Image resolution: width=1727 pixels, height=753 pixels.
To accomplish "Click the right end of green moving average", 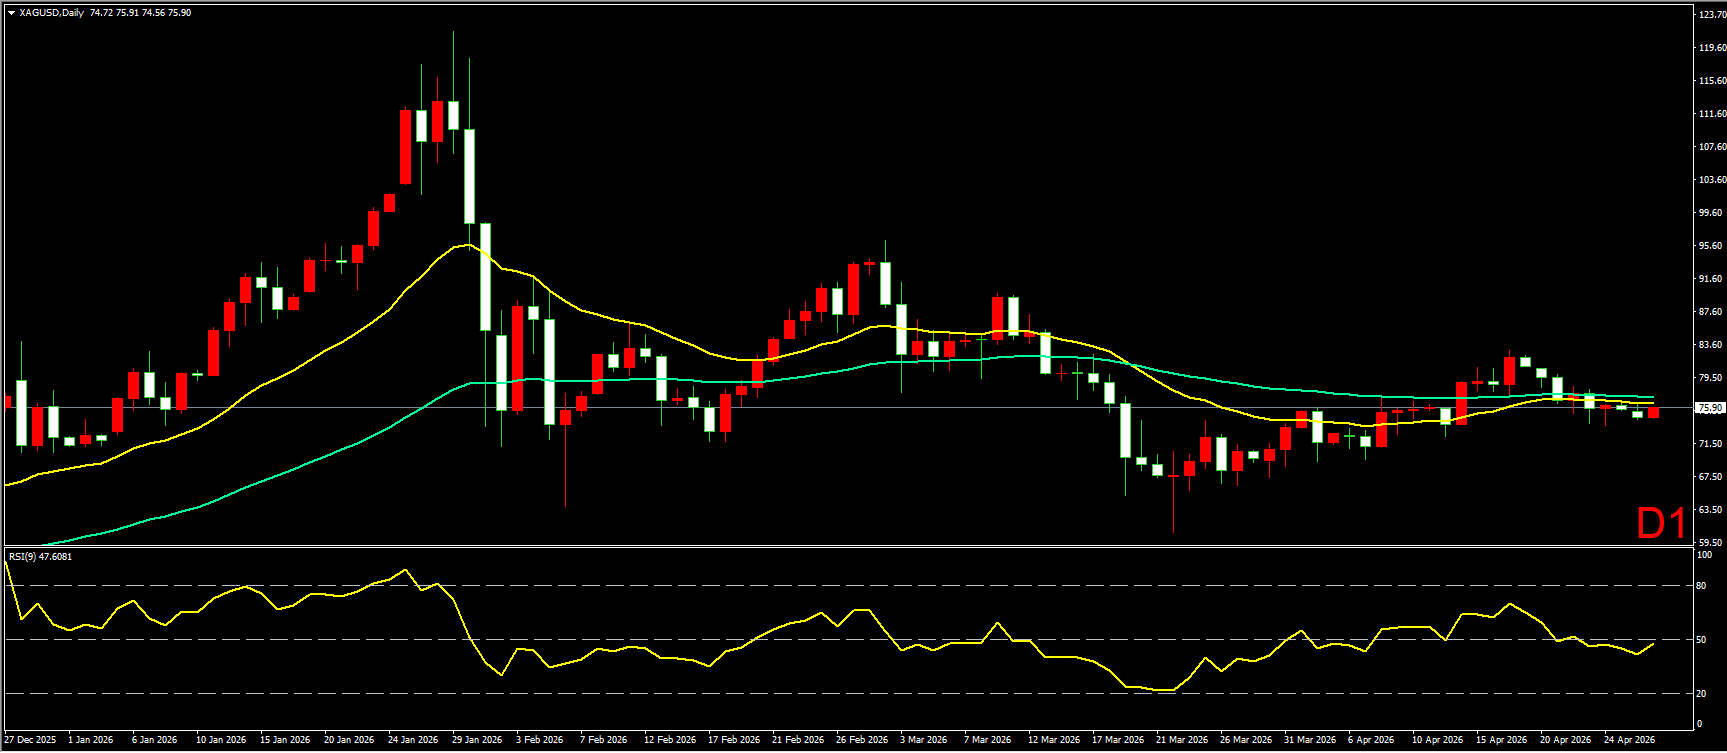I will (x=1652, y=398).
